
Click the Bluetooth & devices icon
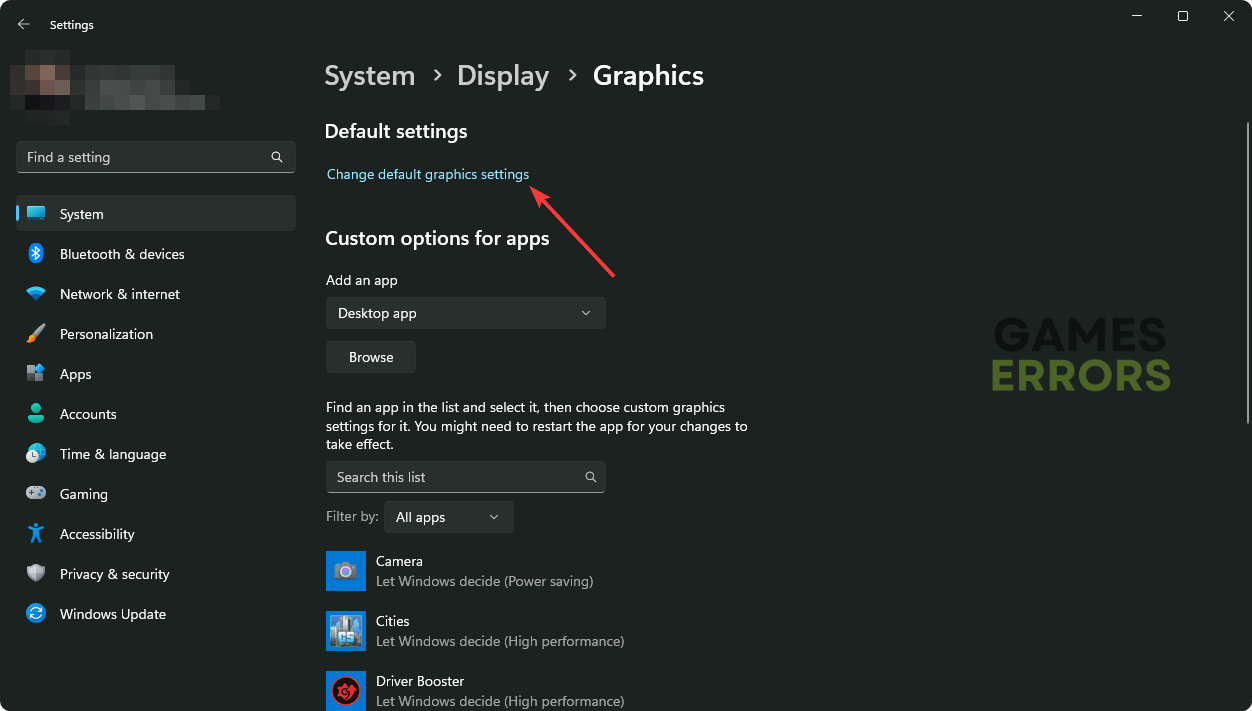pyautogui.click(x=36, y=254)
